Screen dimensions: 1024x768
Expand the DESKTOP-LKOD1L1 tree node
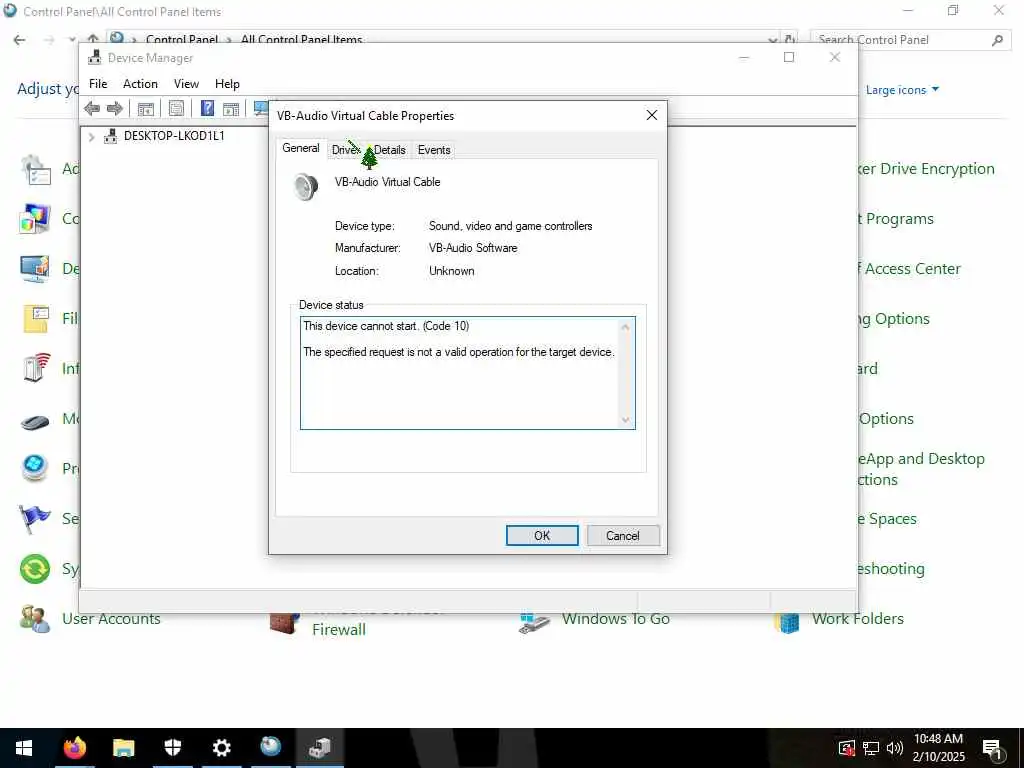pos(91,136)
